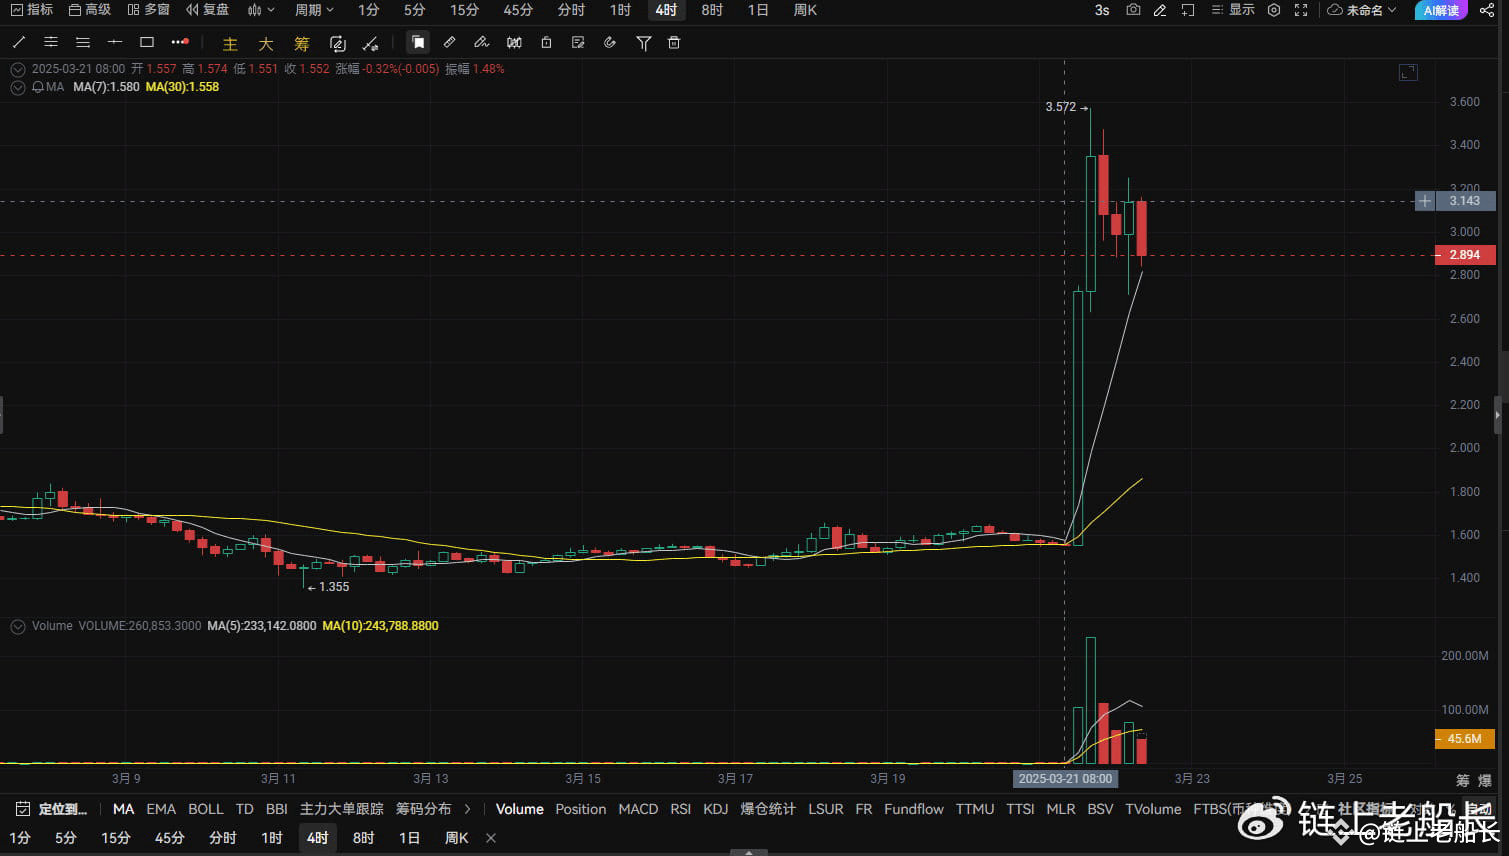The image size is (1509, 856).
Task: Toggle the EMA indicator
Action: point(161,809)
